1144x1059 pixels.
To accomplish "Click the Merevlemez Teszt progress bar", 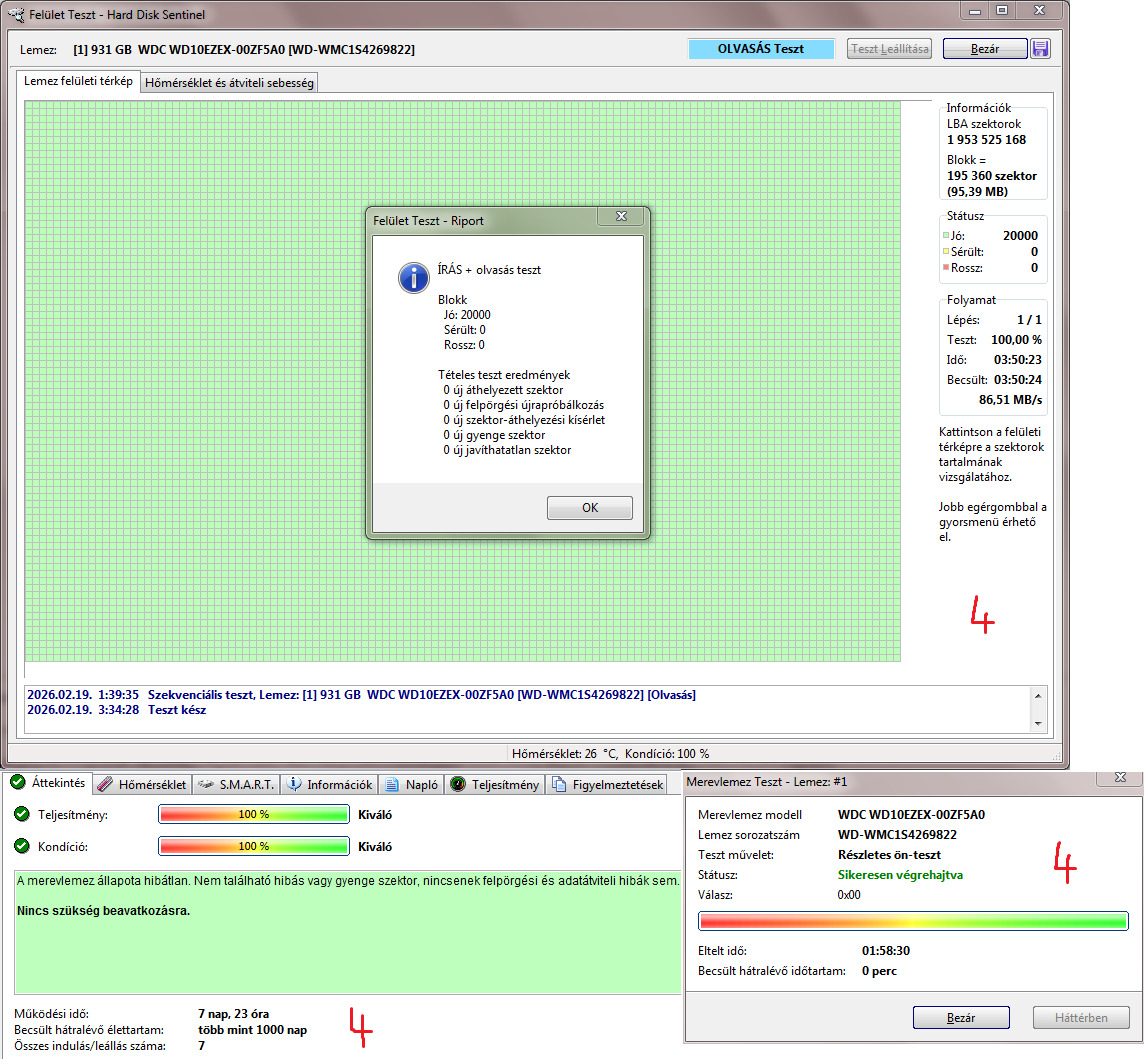I will (x=913, y=920).
